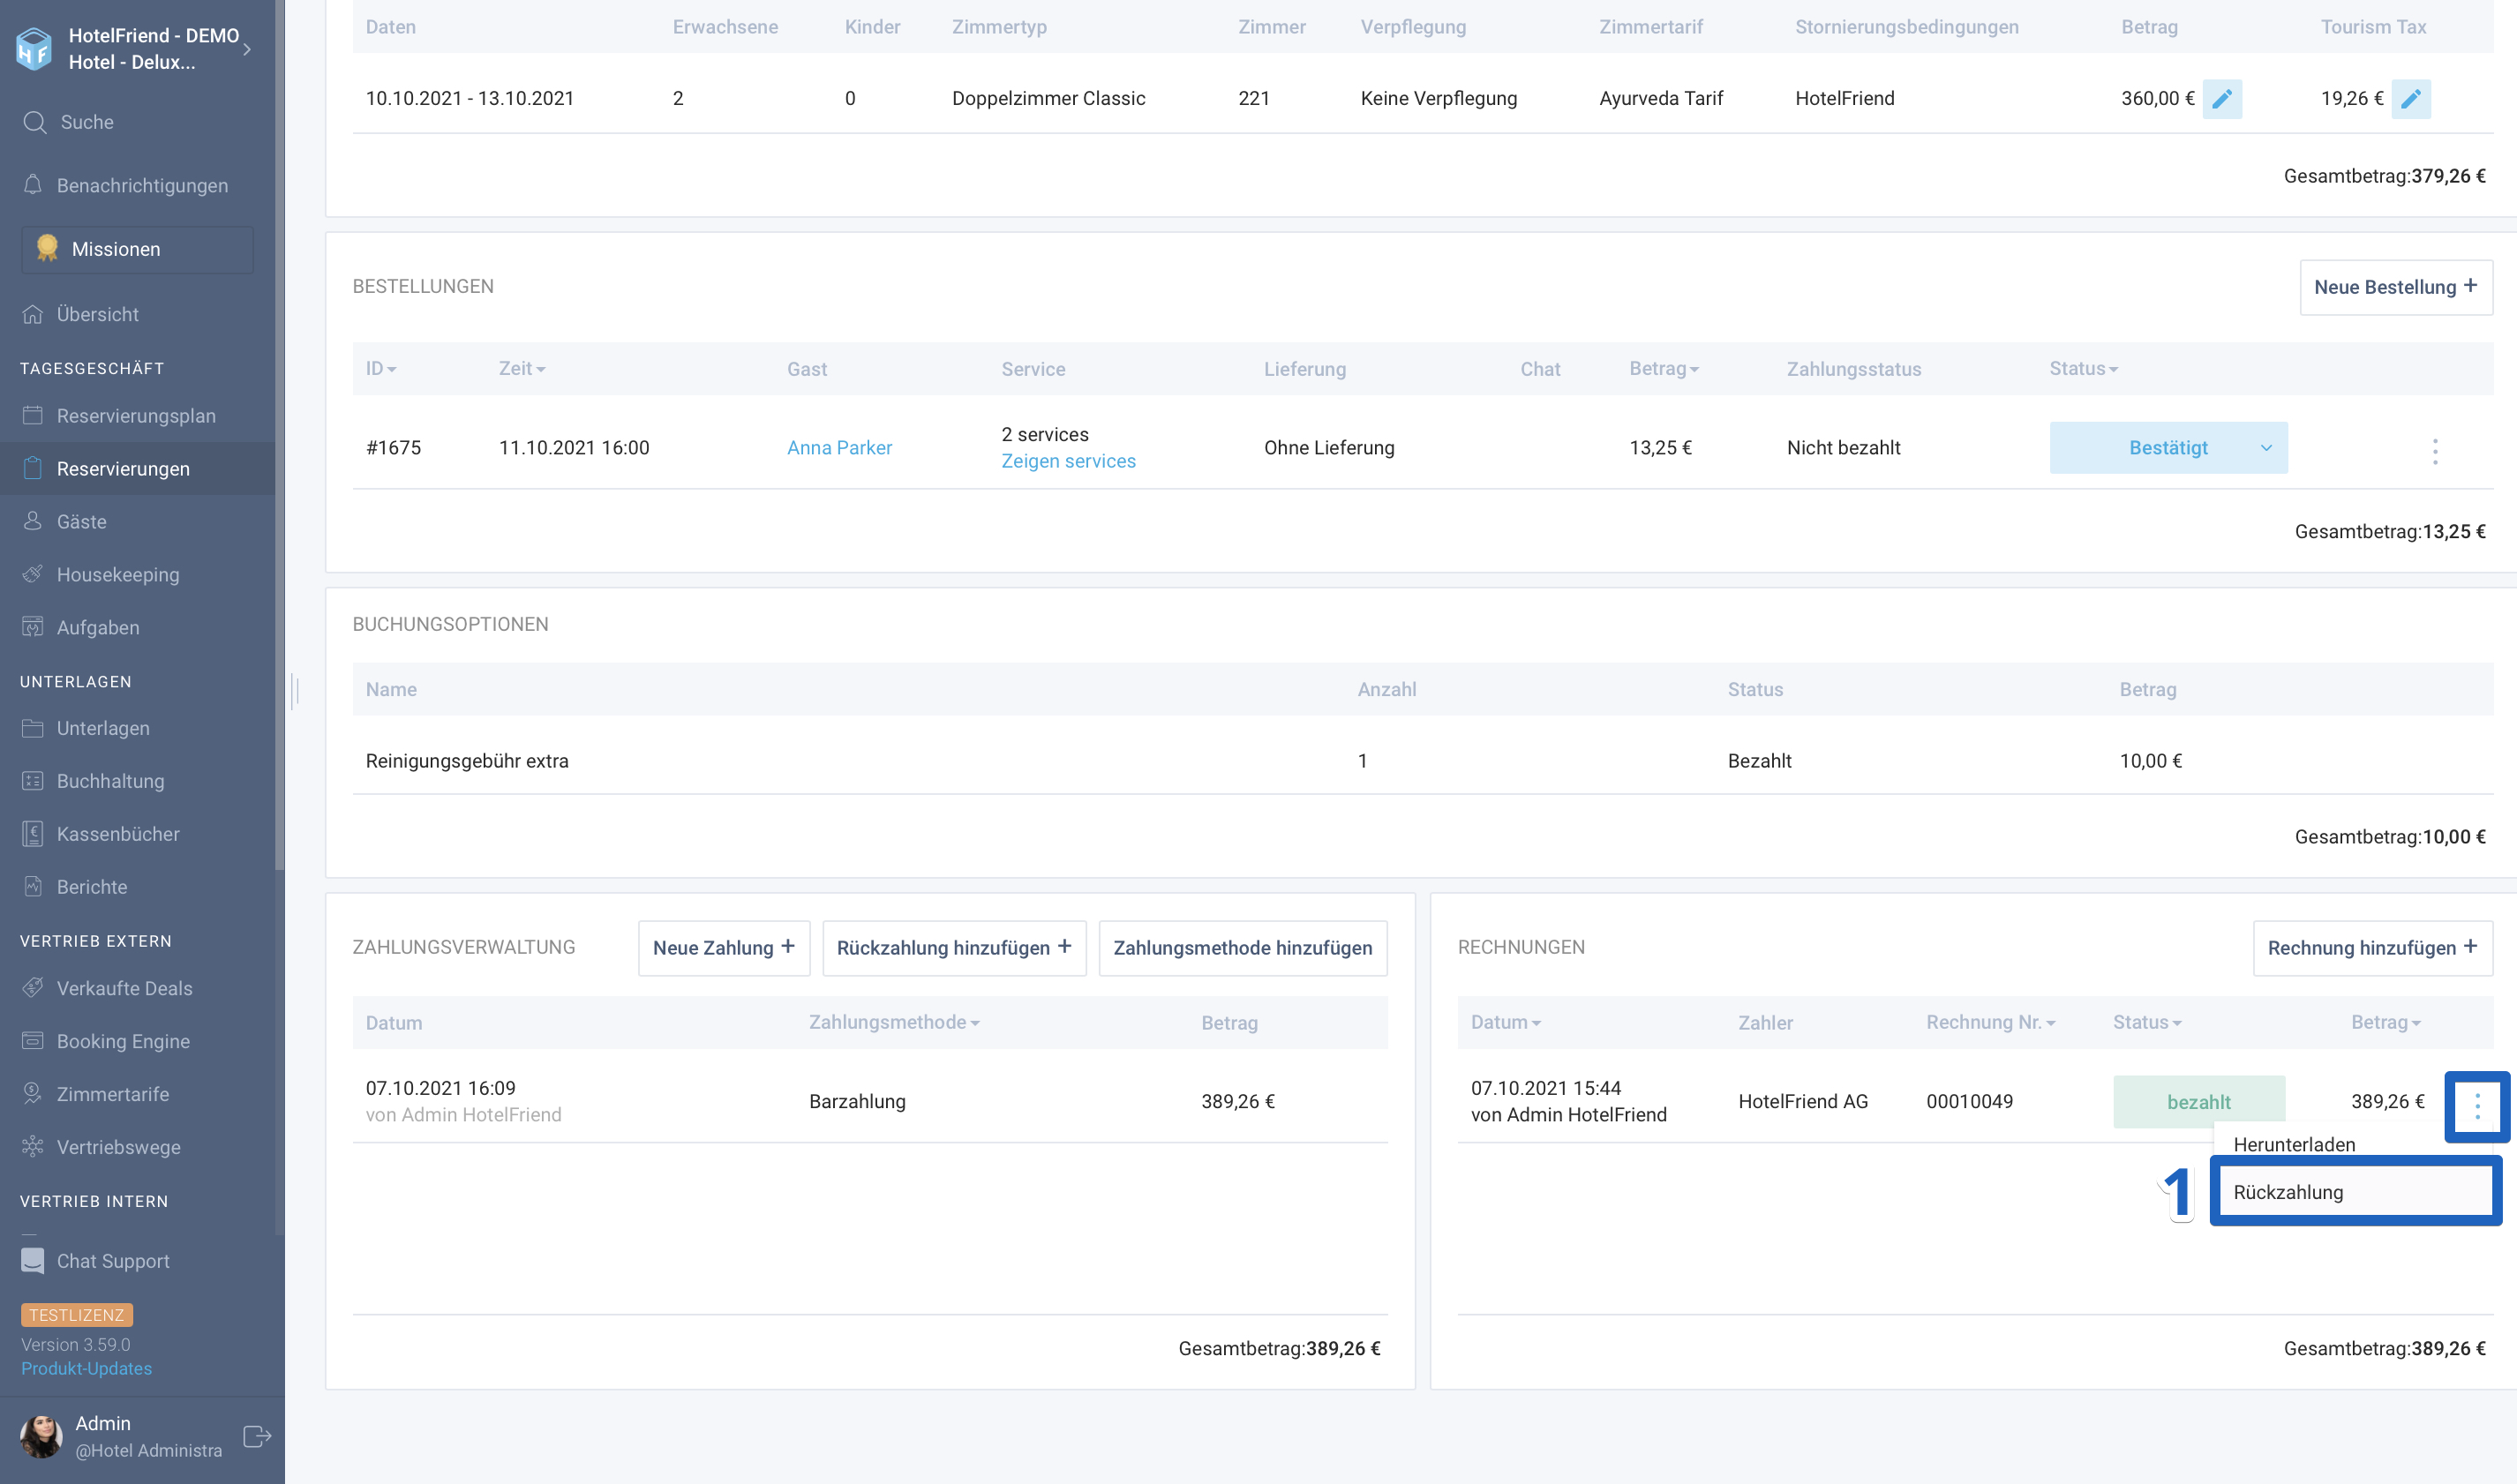Click the three-dot menu on invoice 00010049
2517x1484 pixels.
tap(2476, 1105)
